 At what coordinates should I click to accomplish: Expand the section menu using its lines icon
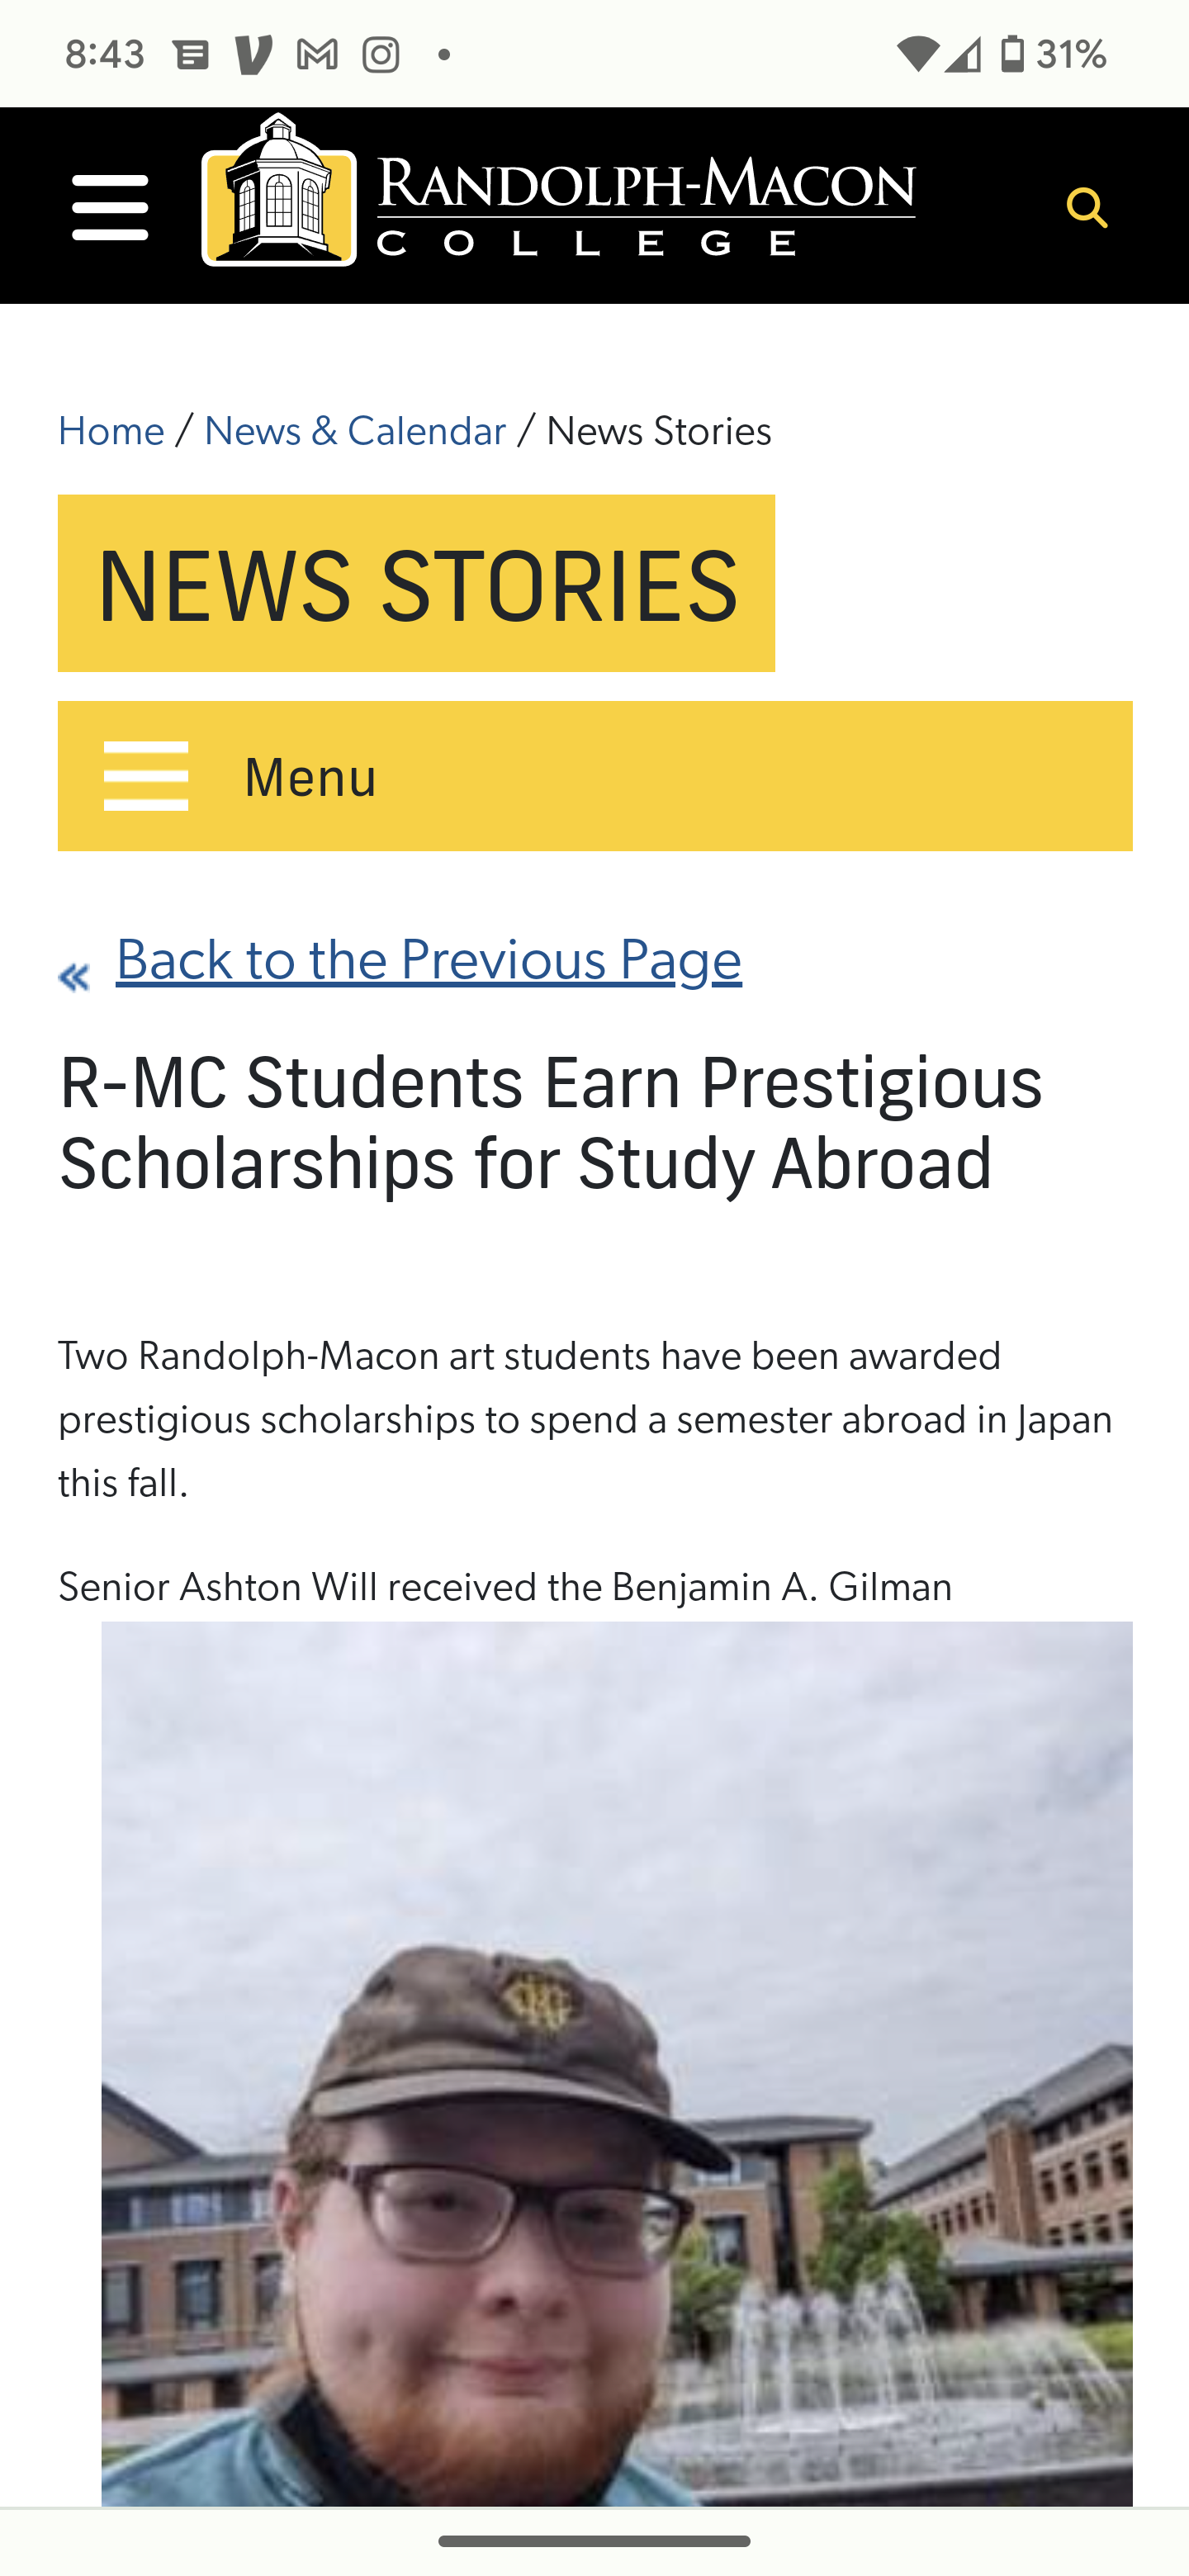pyautogui.click(x=146, y=776)
